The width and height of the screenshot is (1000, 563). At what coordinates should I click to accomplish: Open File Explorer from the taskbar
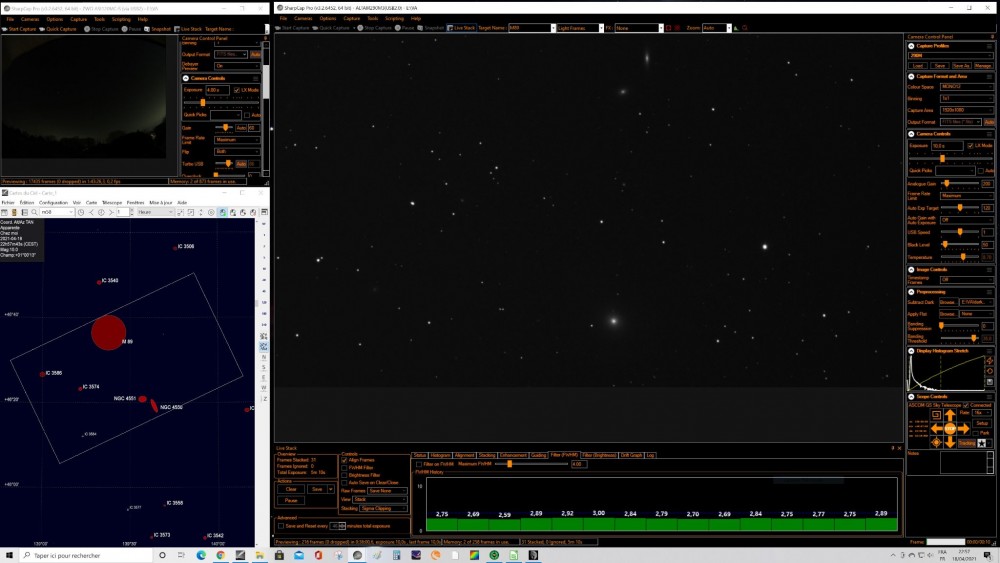click(260, 555)
